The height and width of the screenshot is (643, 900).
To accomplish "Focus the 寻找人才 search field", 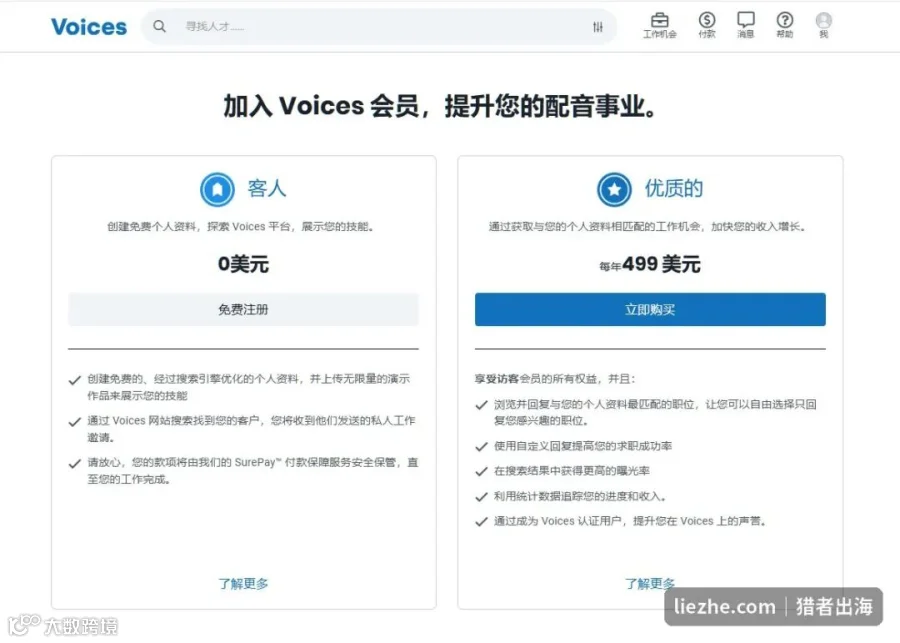I will click(379, 26).
